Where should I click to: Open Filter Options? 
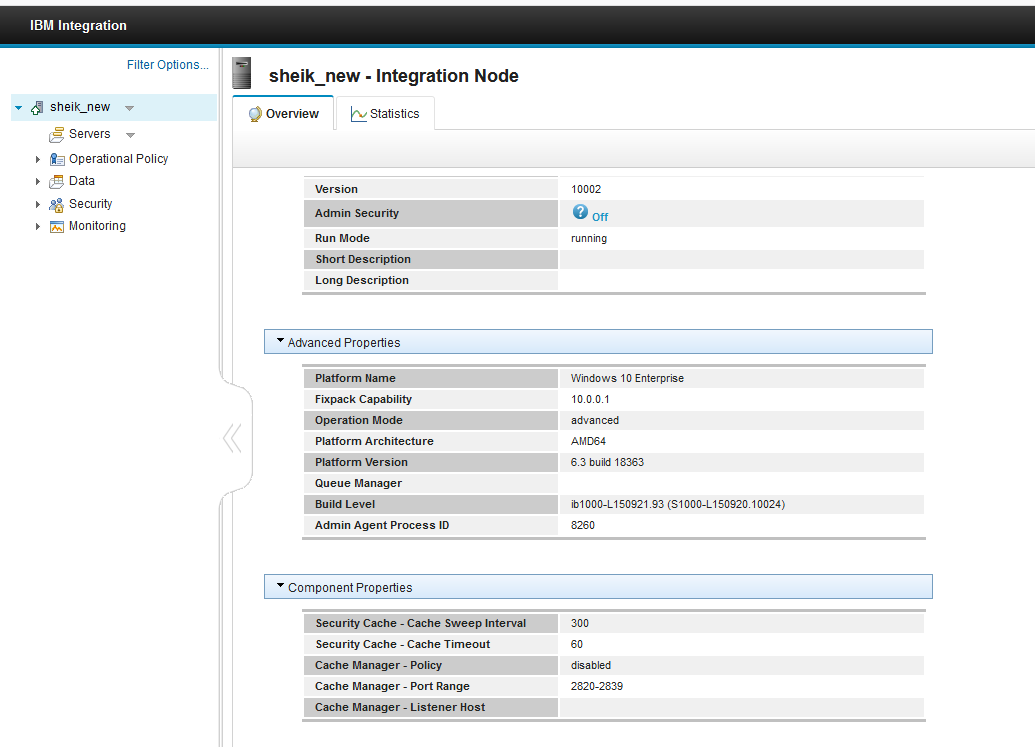(167, 64)
